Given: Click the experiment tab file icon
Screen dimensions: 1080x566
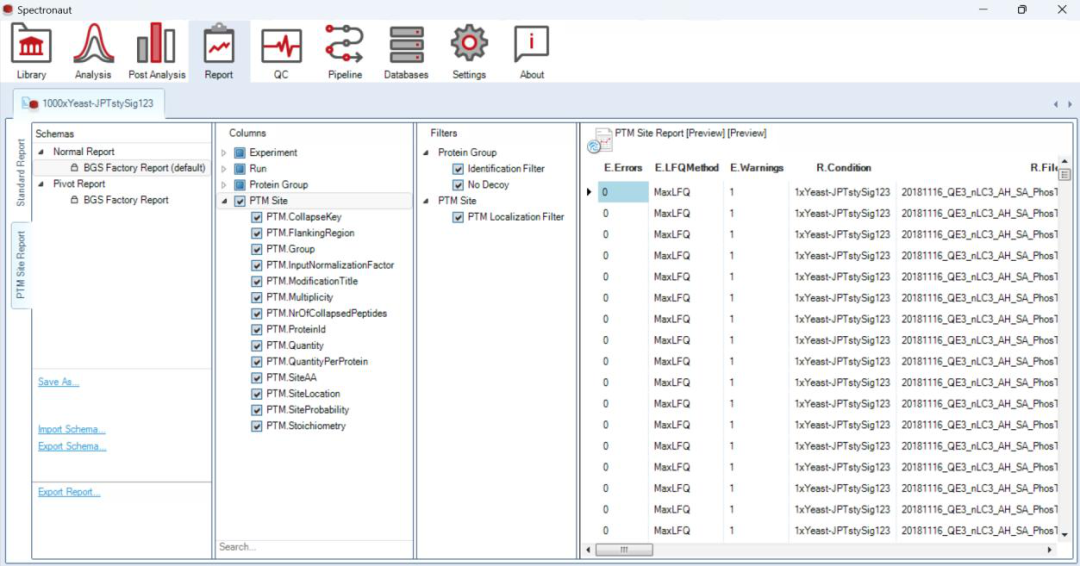Looking at the screenshot, I should tap(30, 103).
